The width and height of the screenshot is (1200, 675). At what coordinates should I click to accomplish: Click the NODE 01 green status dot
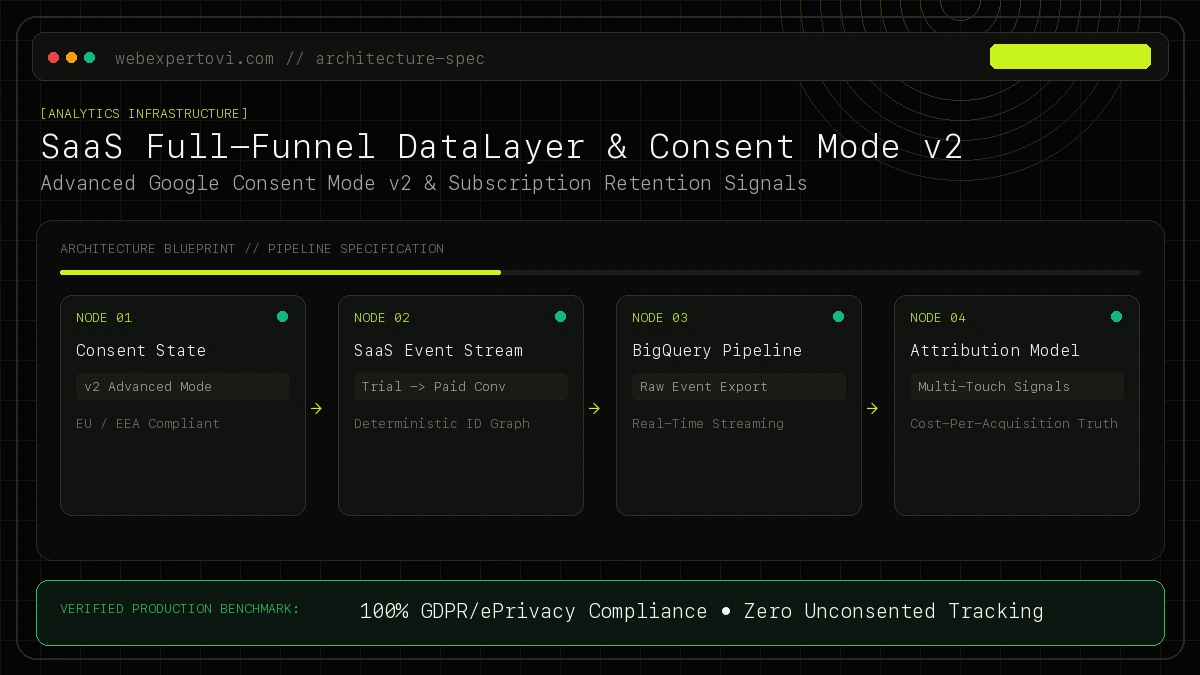point(282,317)
